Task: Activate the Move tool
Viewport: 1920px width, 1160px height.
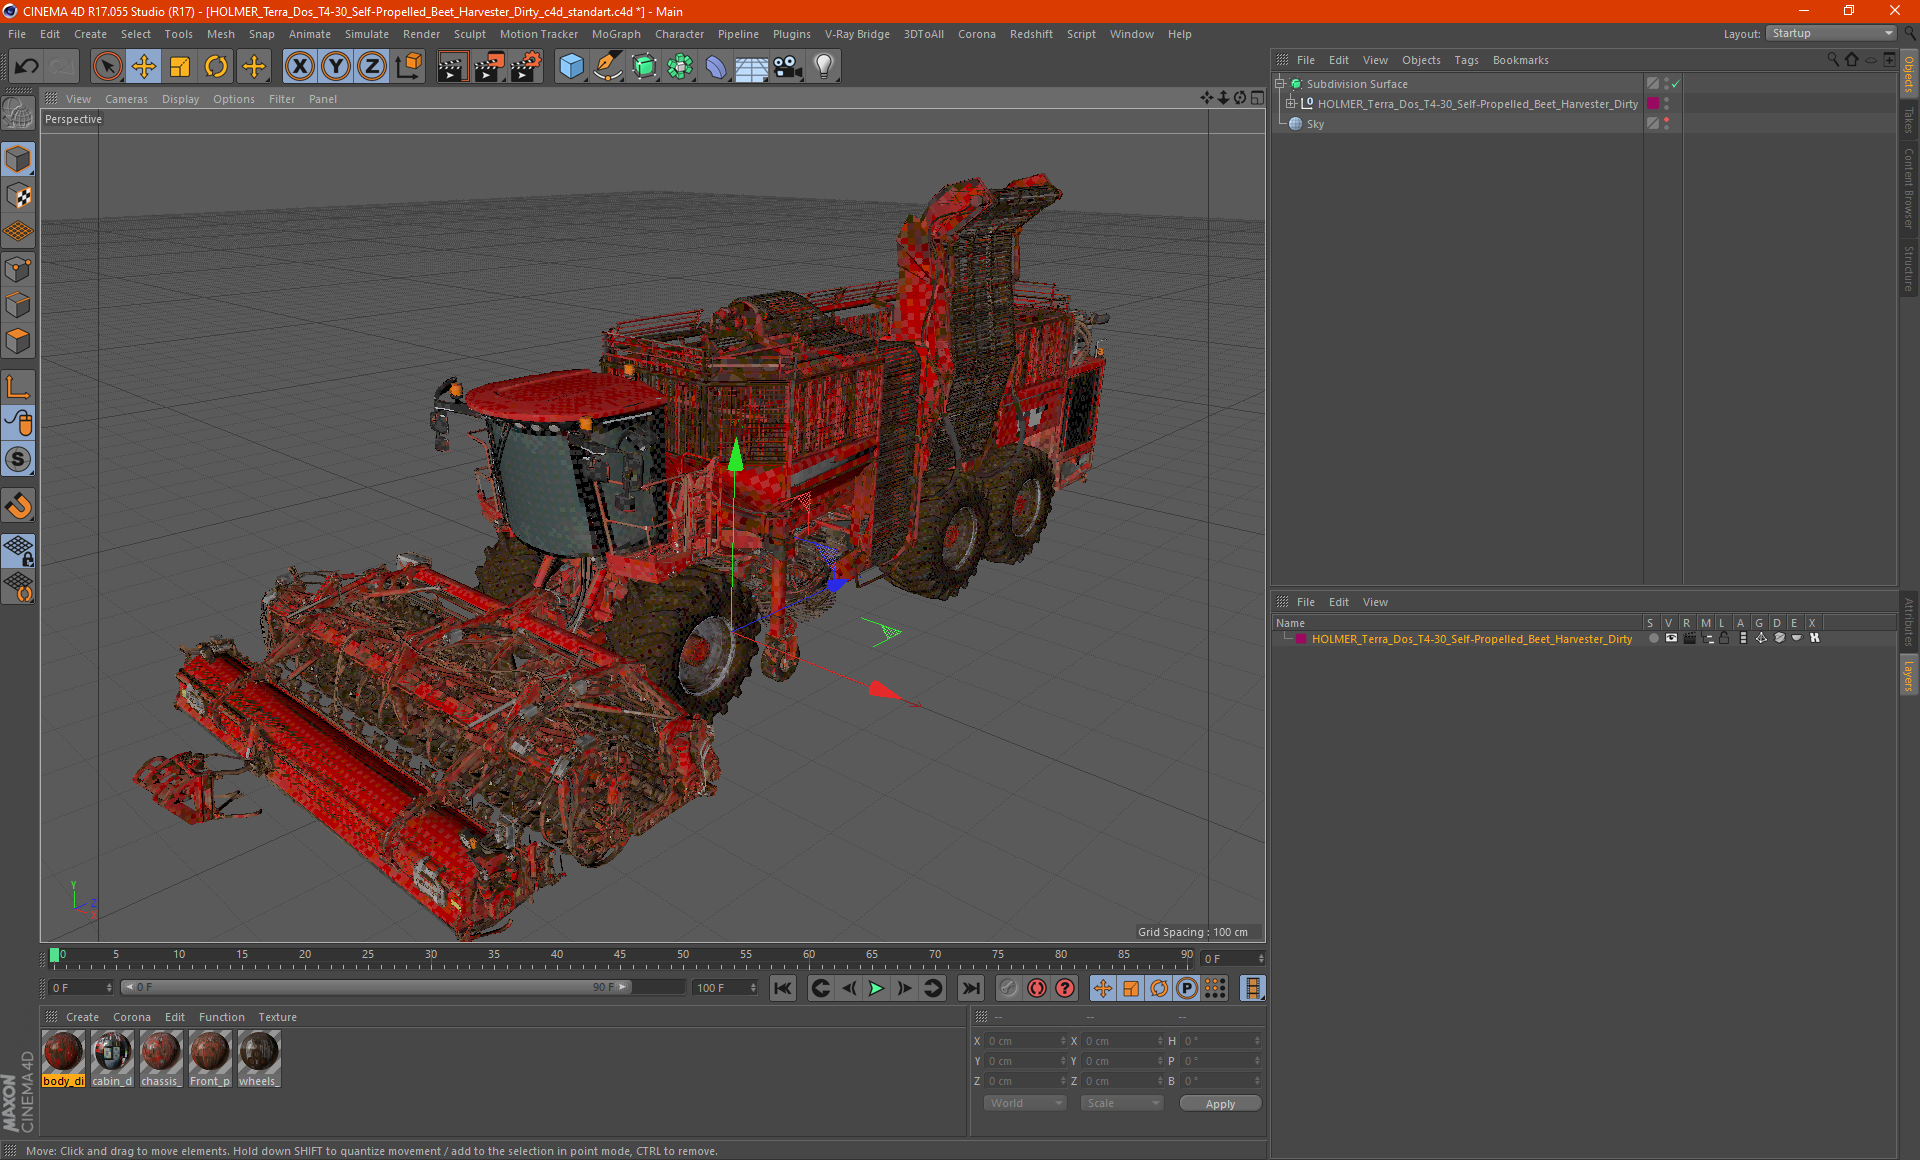Action: pos(144,67)
